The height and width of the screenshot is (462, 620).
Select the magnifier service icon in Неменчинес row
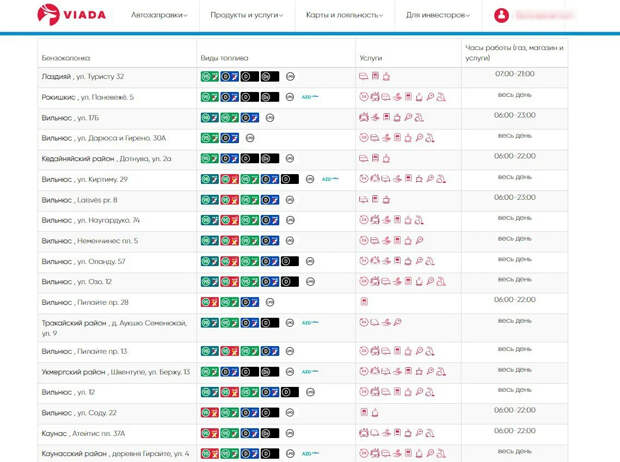419,240
